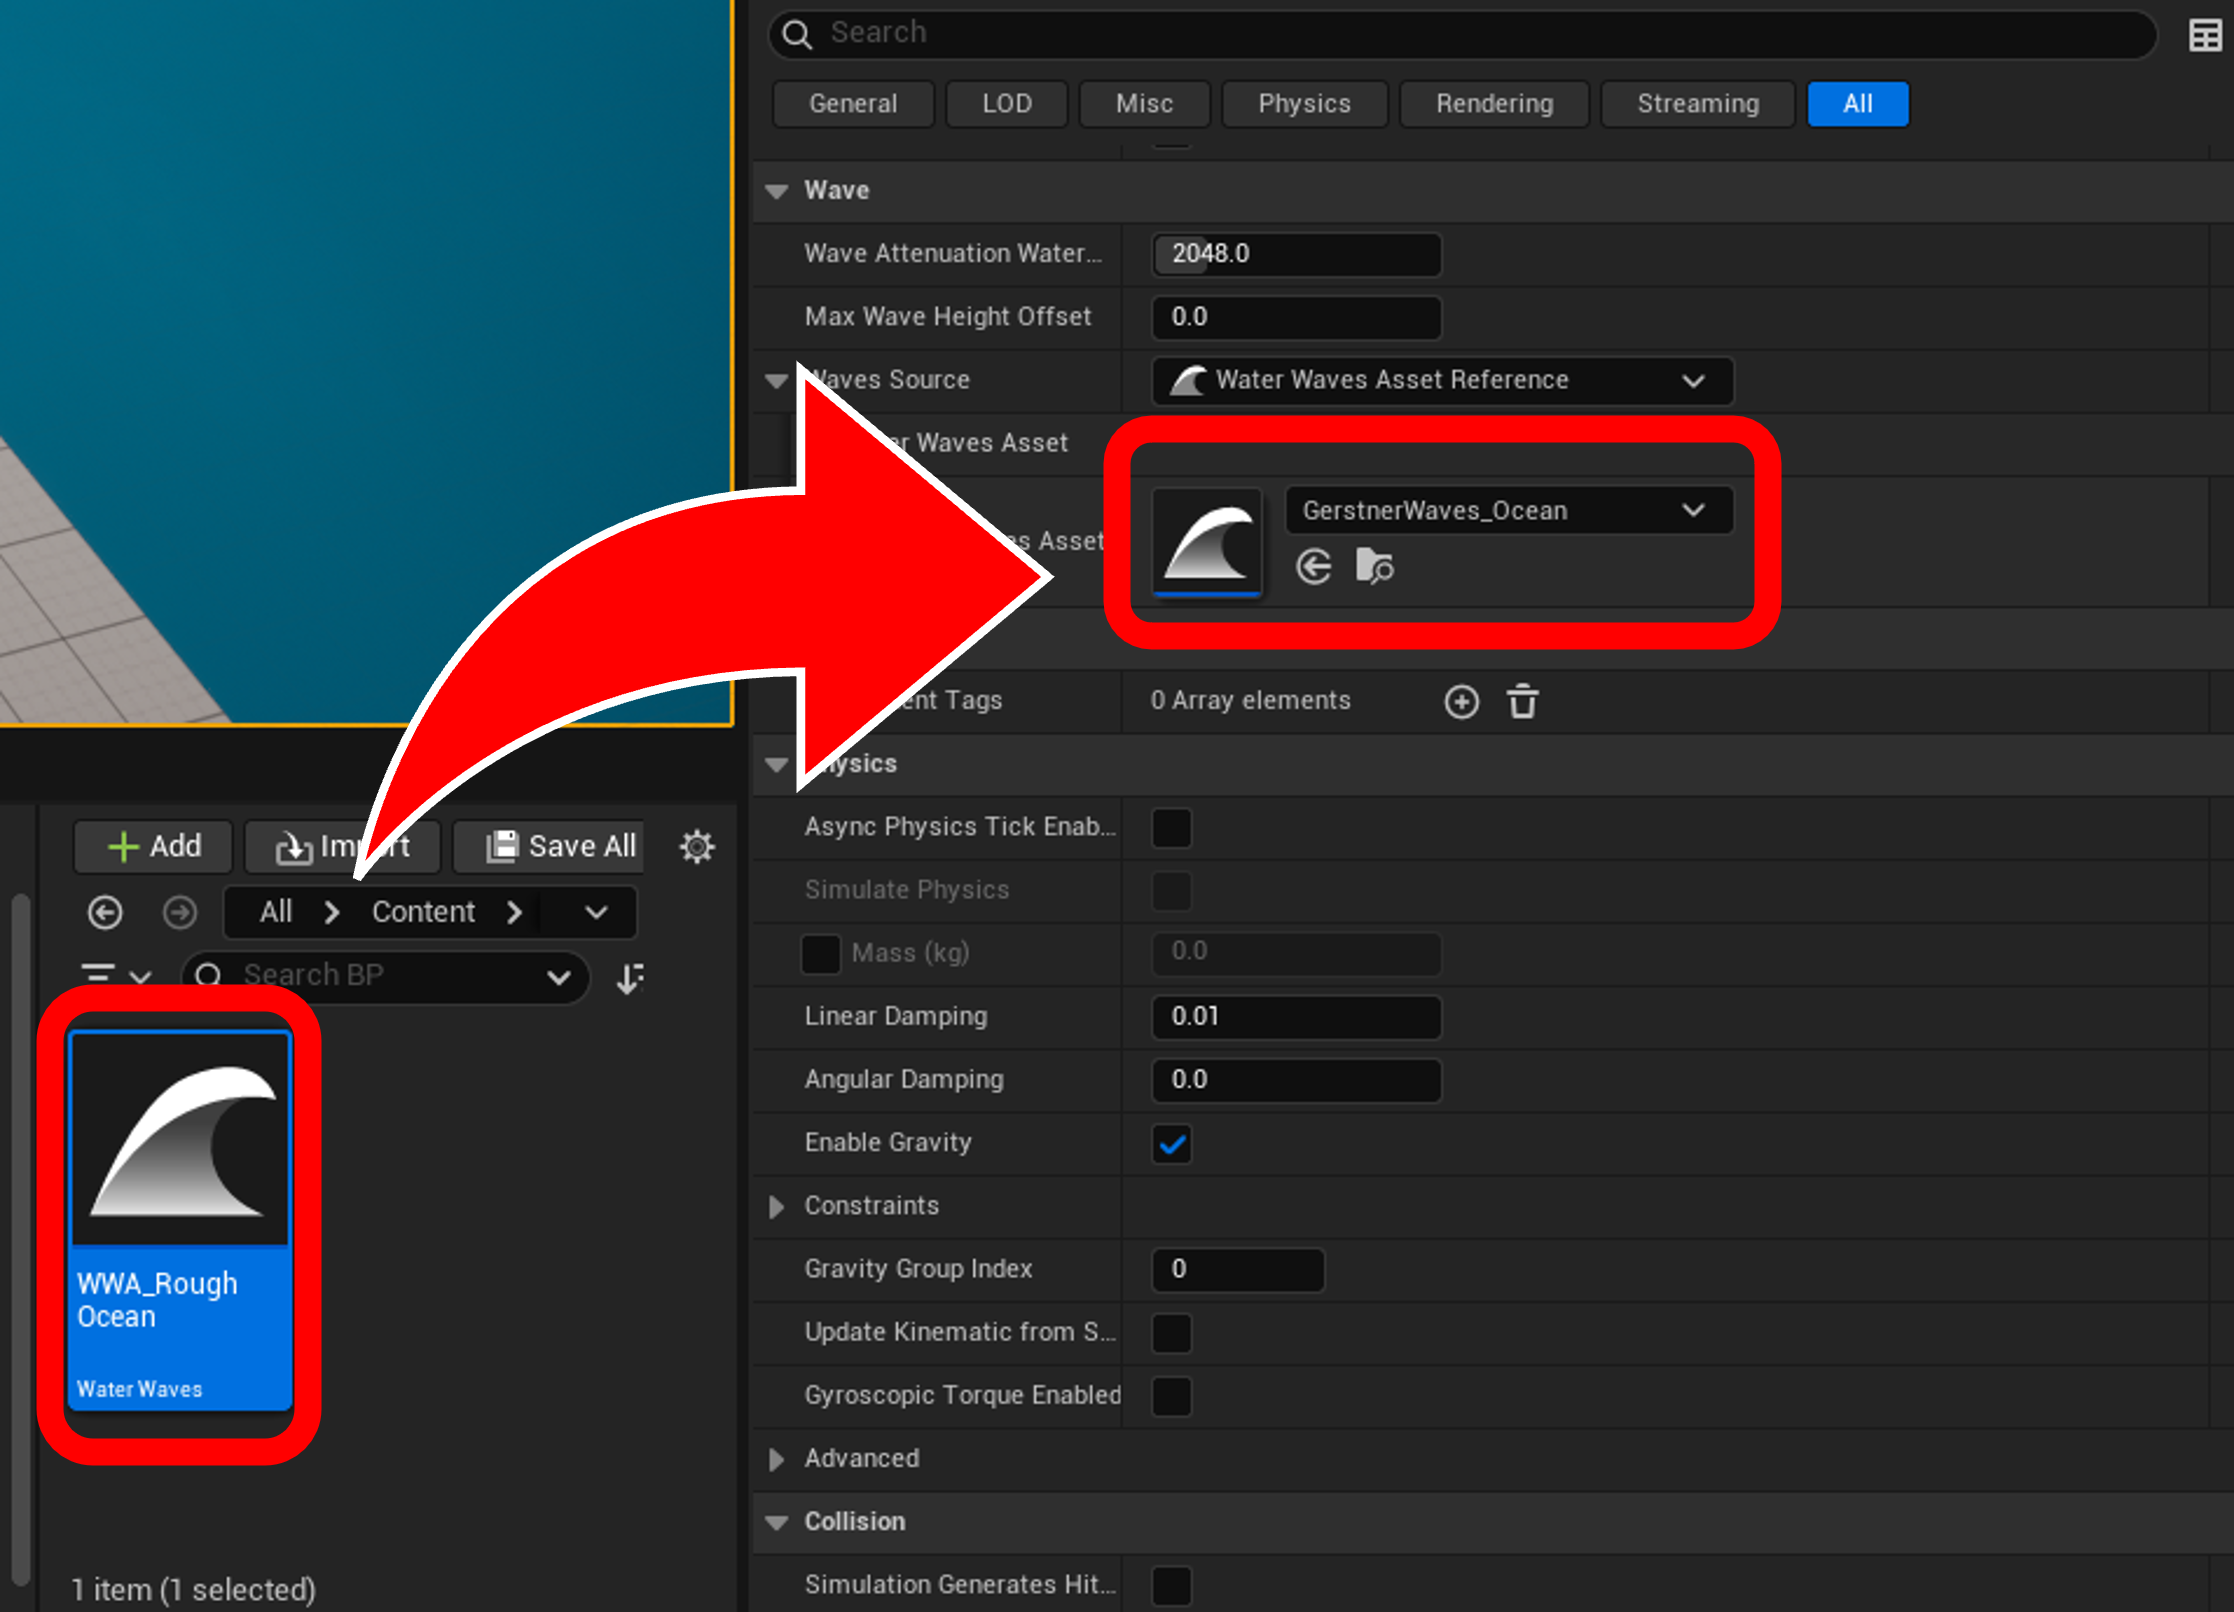The image size is (2234, 1612).
Task: Click Wave Attenuation Water Depth value field
Action: click(1296, 254)
